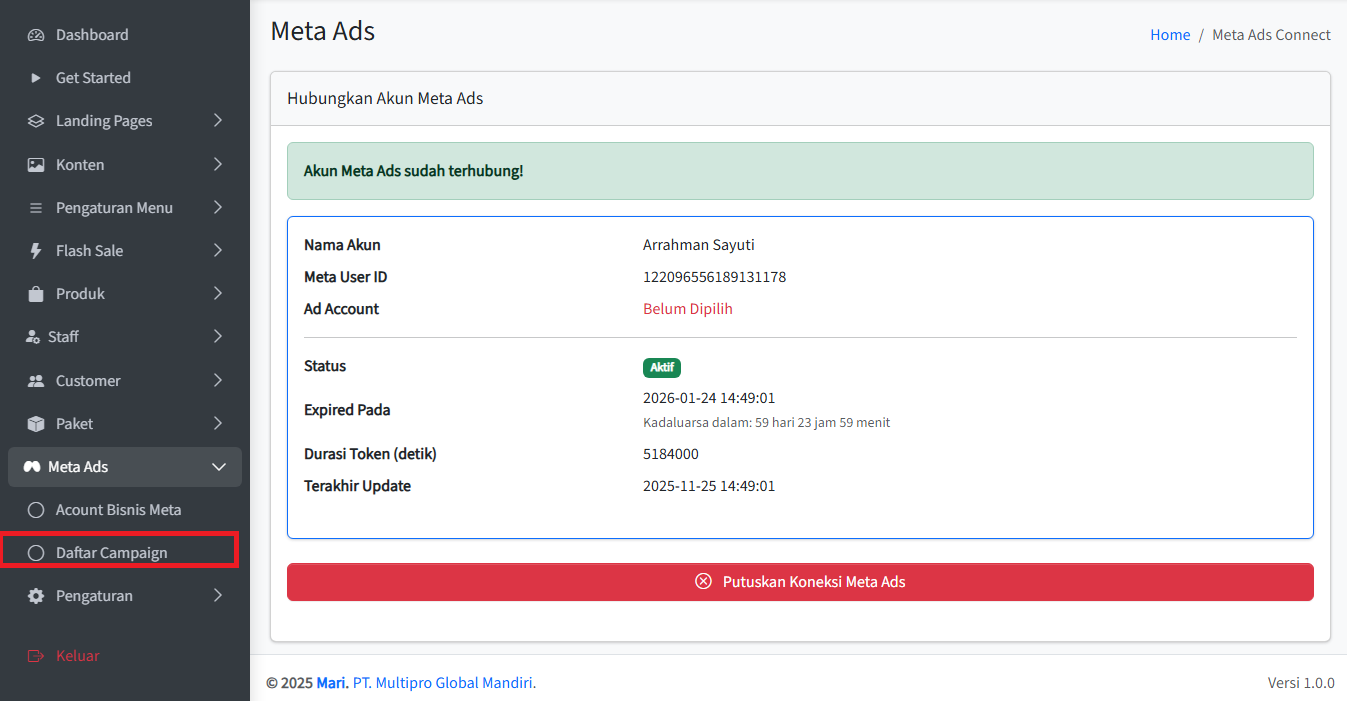Screen dimensions: 1347x701
Task: Click the Konten image icon
Action: [36, 165]
